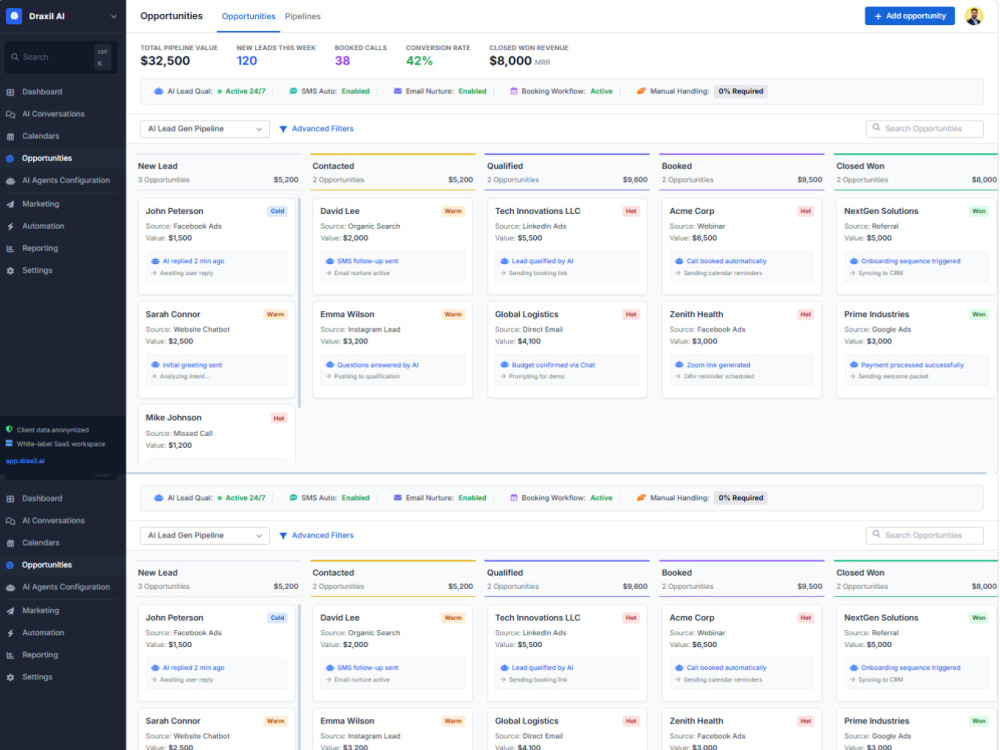Click the $8,000 closed won revenue
Screen dimensions: 1000x750
pos(510,61)
